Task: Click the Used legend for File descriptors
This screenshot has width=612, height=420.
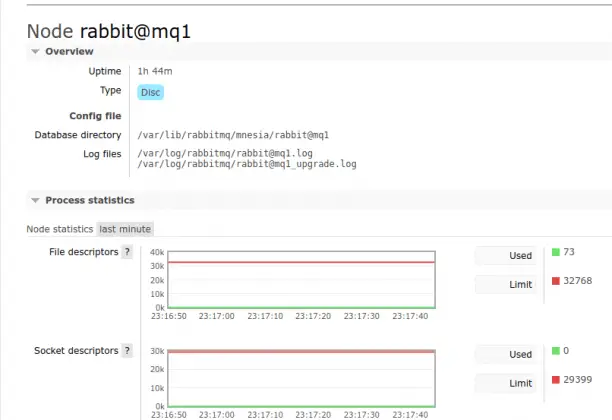Action: point(506,256)
